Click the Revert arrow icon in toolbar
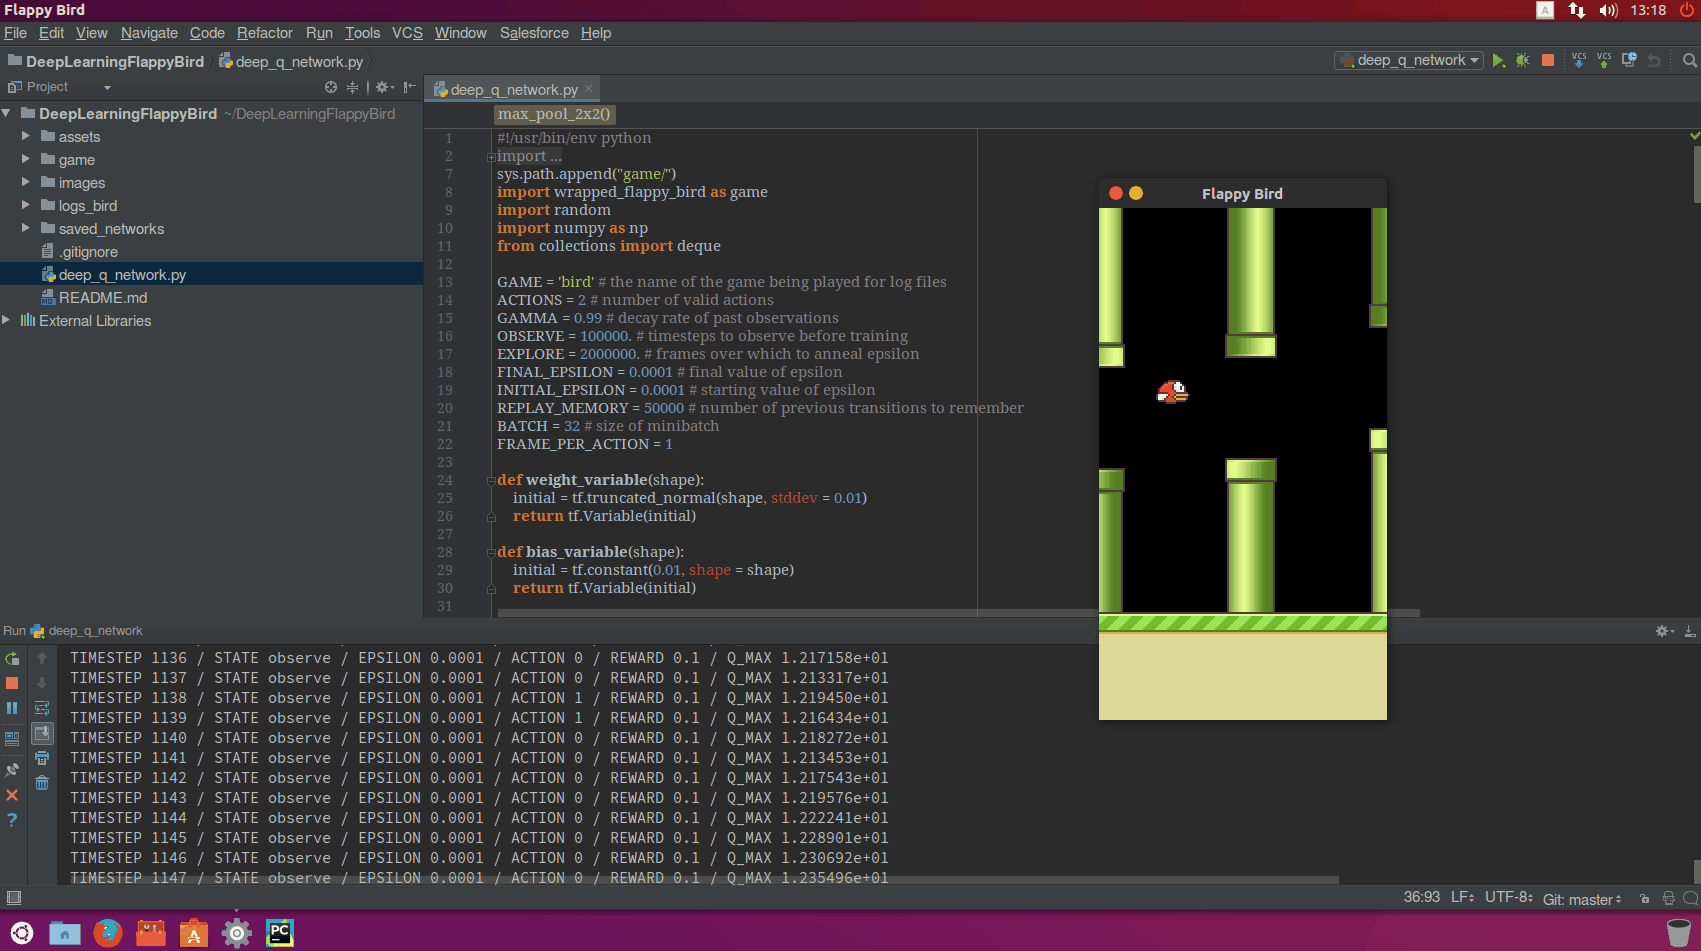 (x=1654, y=61)
